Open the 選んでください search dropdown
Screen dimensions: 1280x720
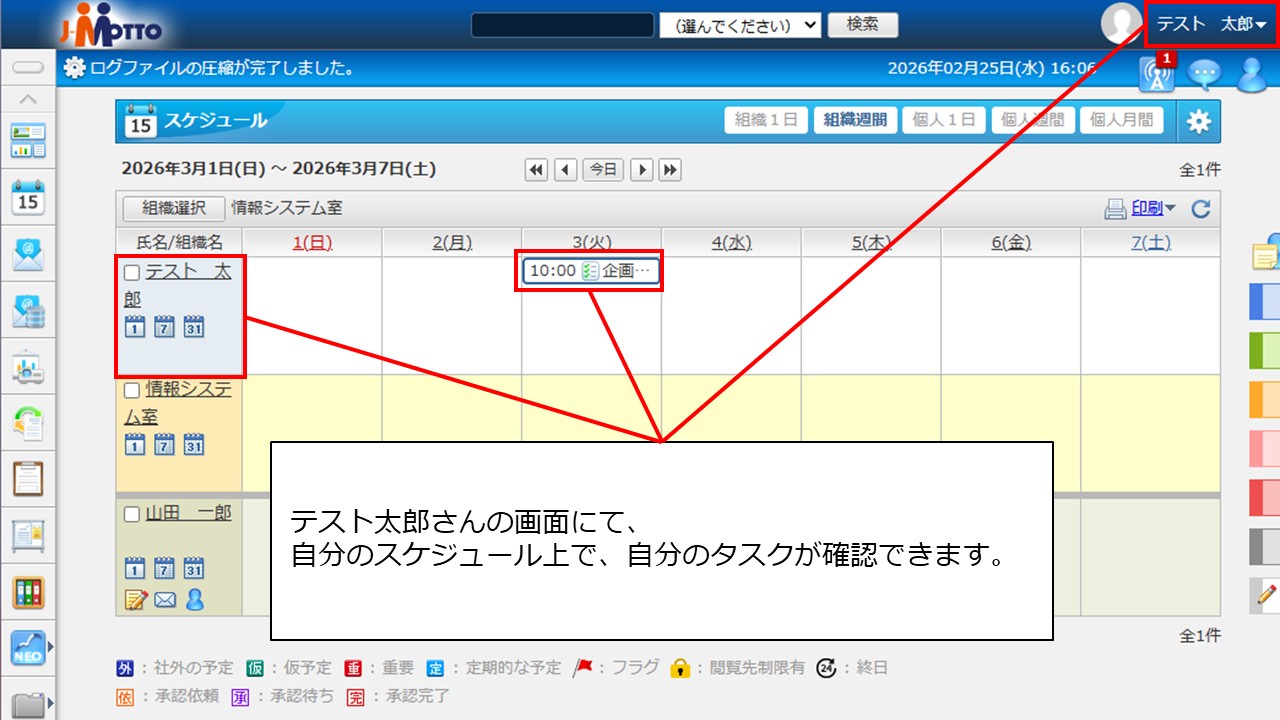pyautogui.click(x=740, y=25)
